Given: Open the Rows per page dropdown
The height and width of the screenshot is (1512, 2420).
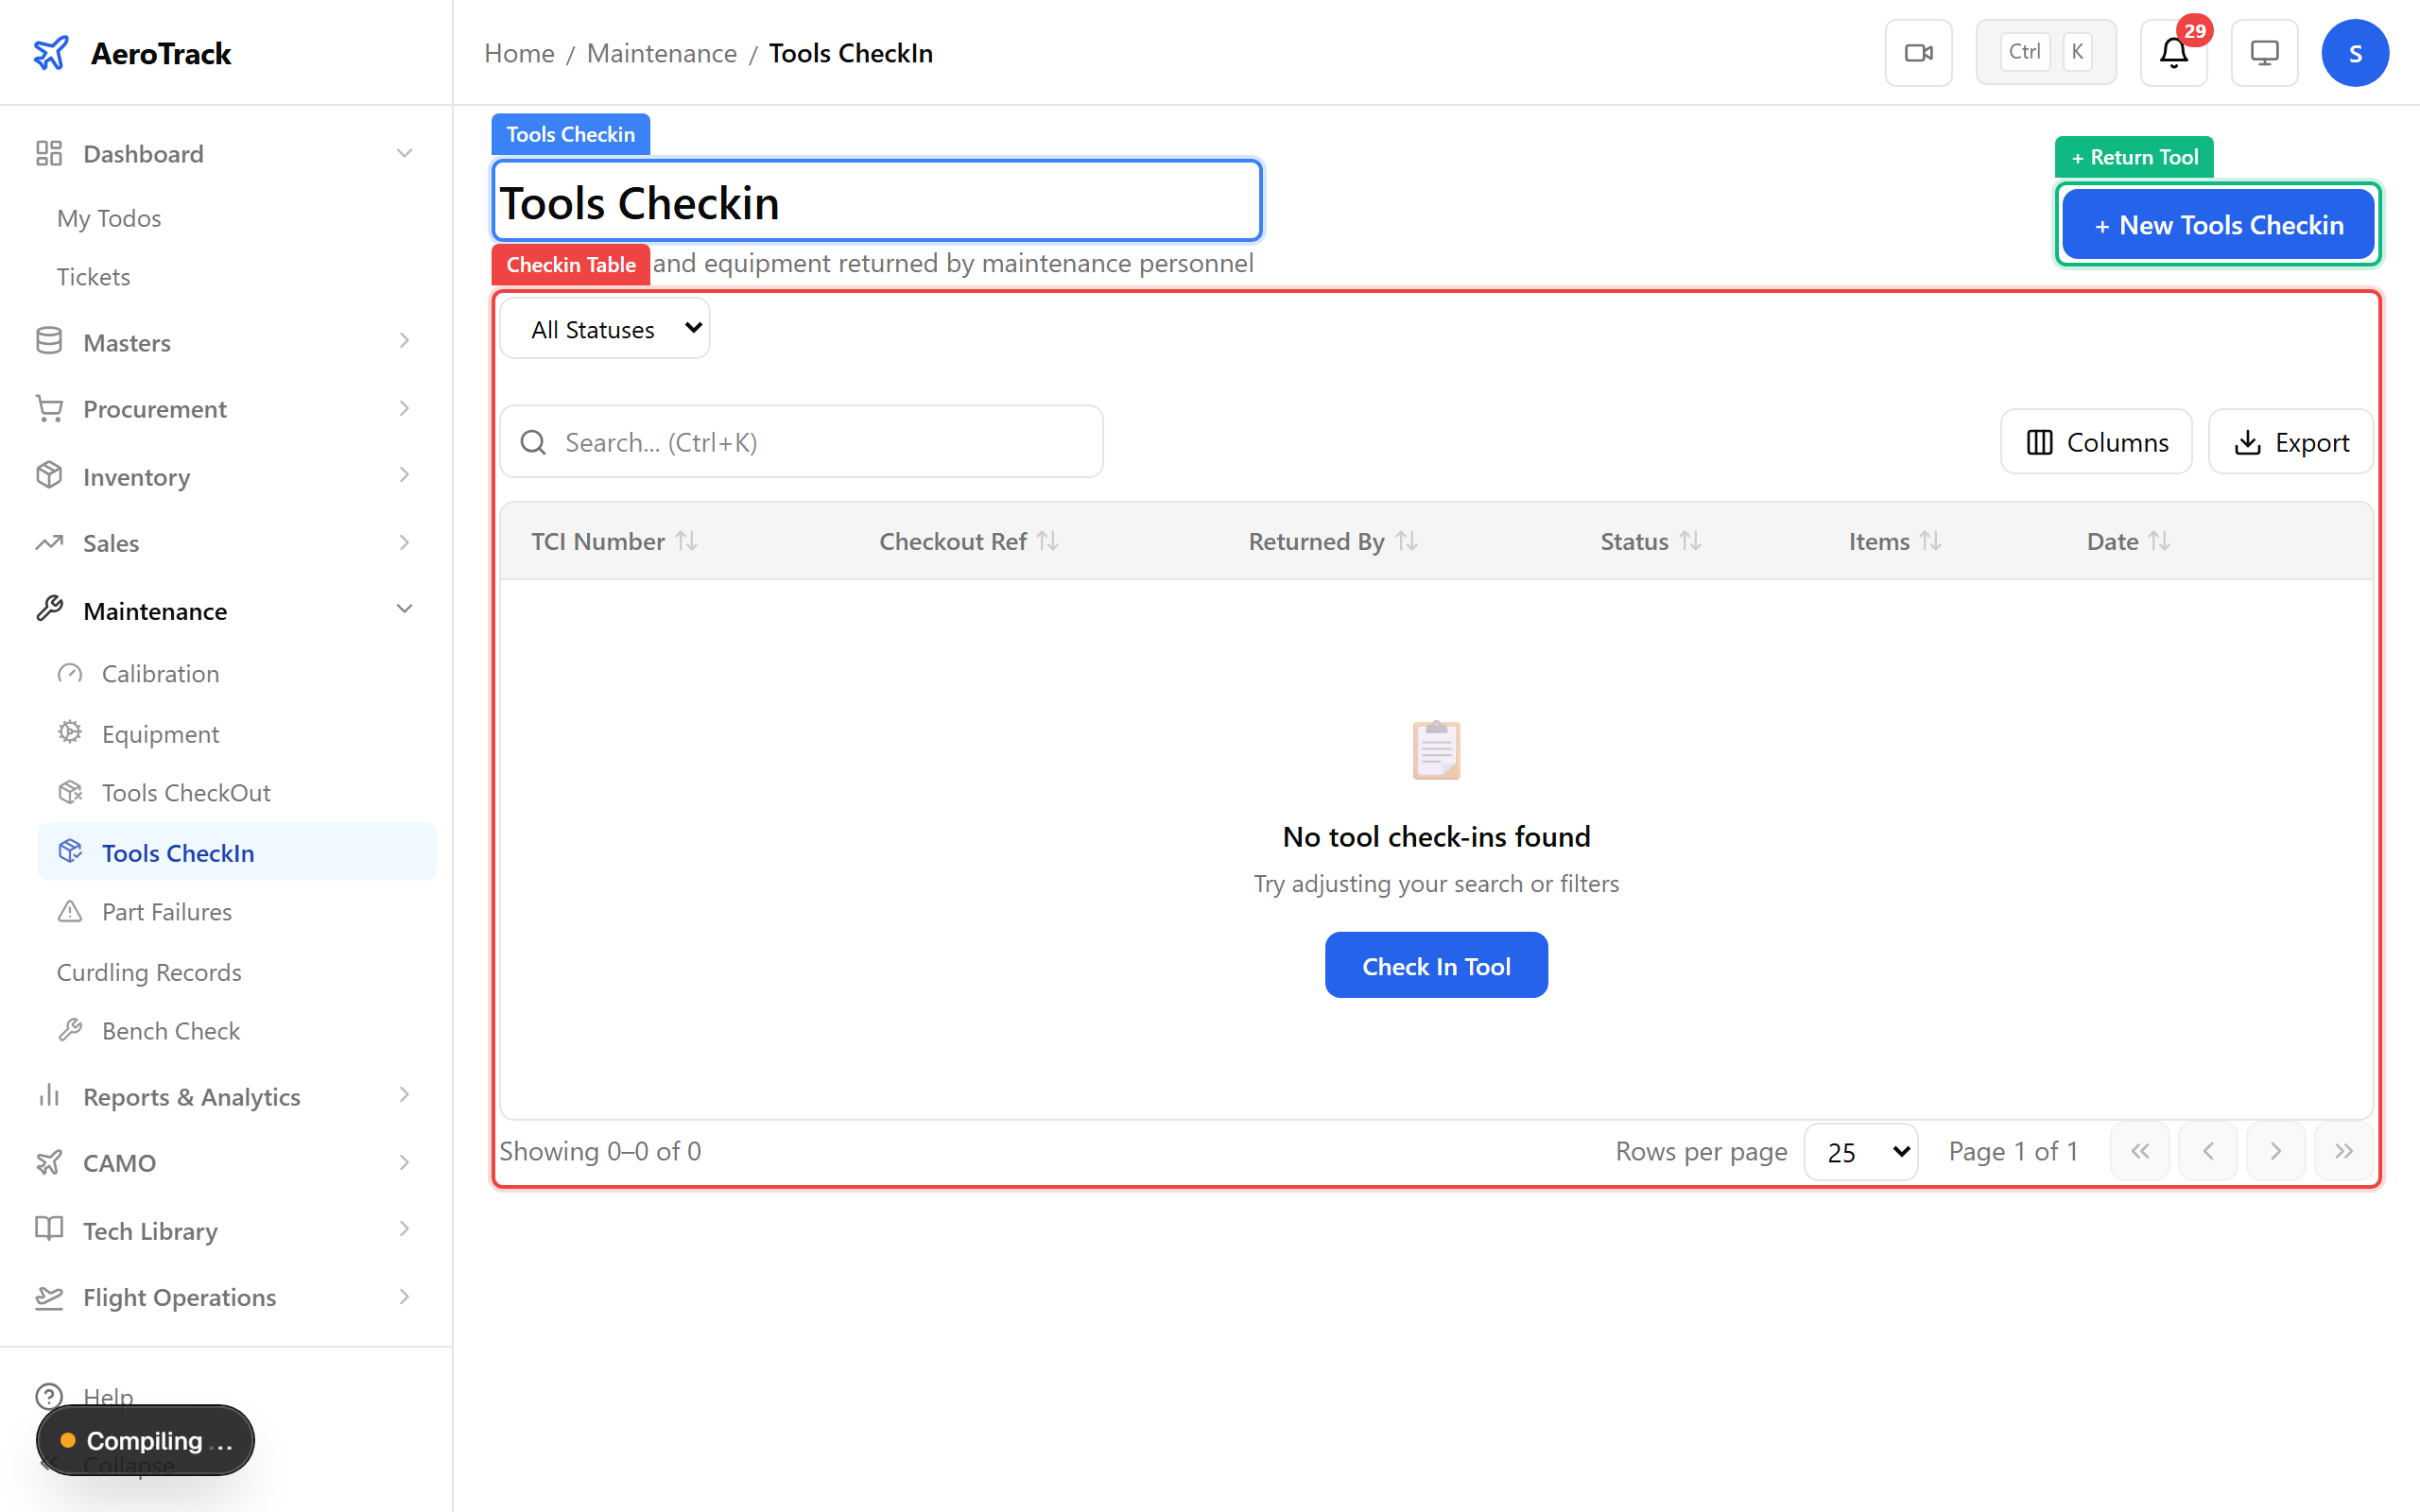Looking at the screenshot, I should click(1859, 1151).
